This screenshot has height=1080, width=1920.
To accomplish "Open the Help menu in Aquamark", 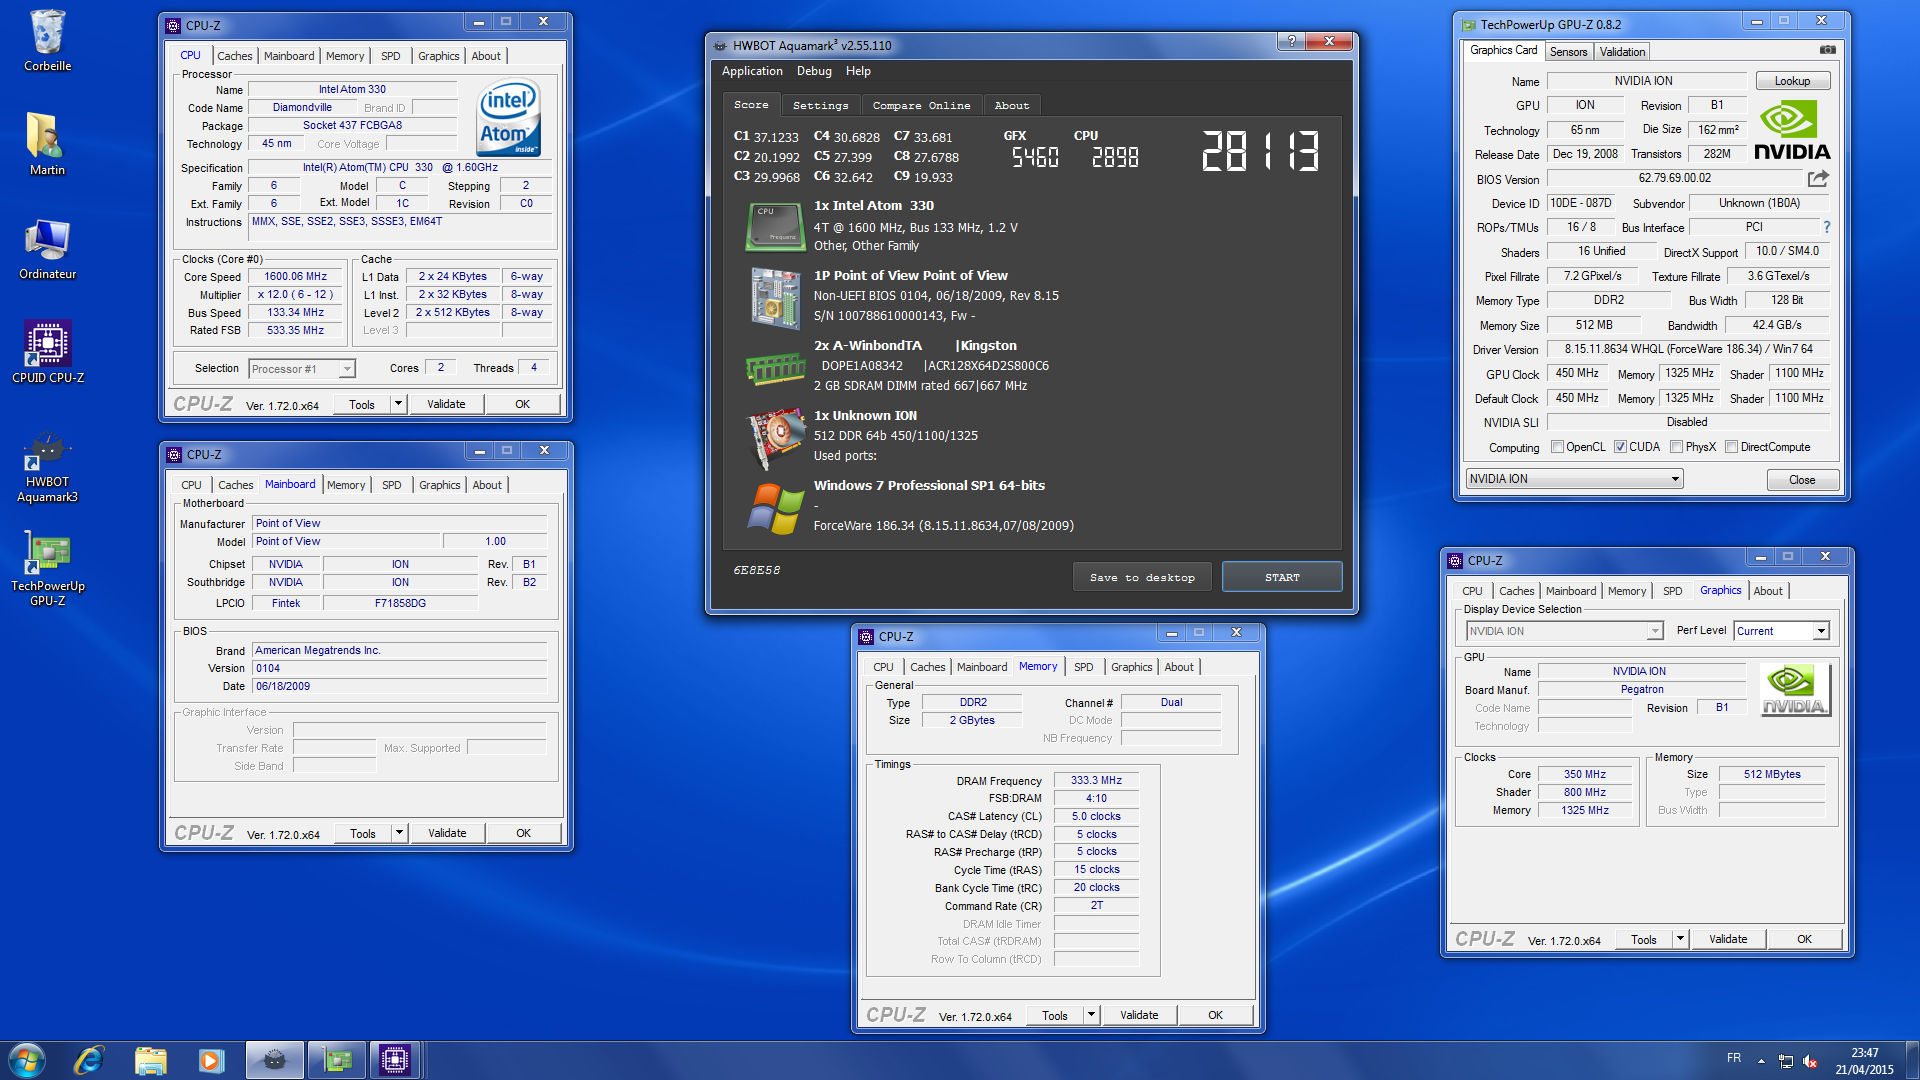I will click(x=858, y=71).
